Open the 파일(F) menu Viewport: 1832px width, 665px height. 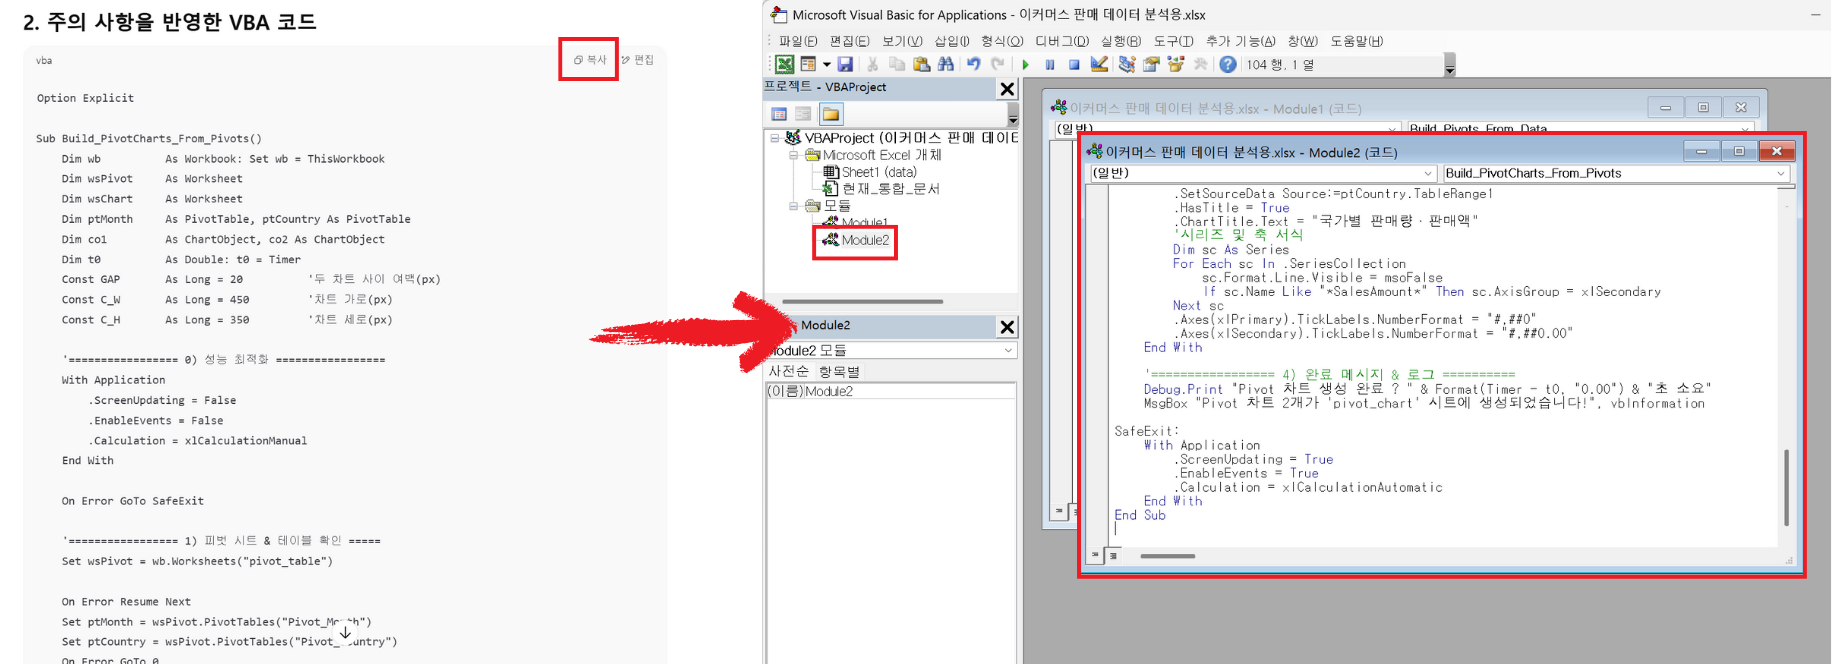click(798, 41)
